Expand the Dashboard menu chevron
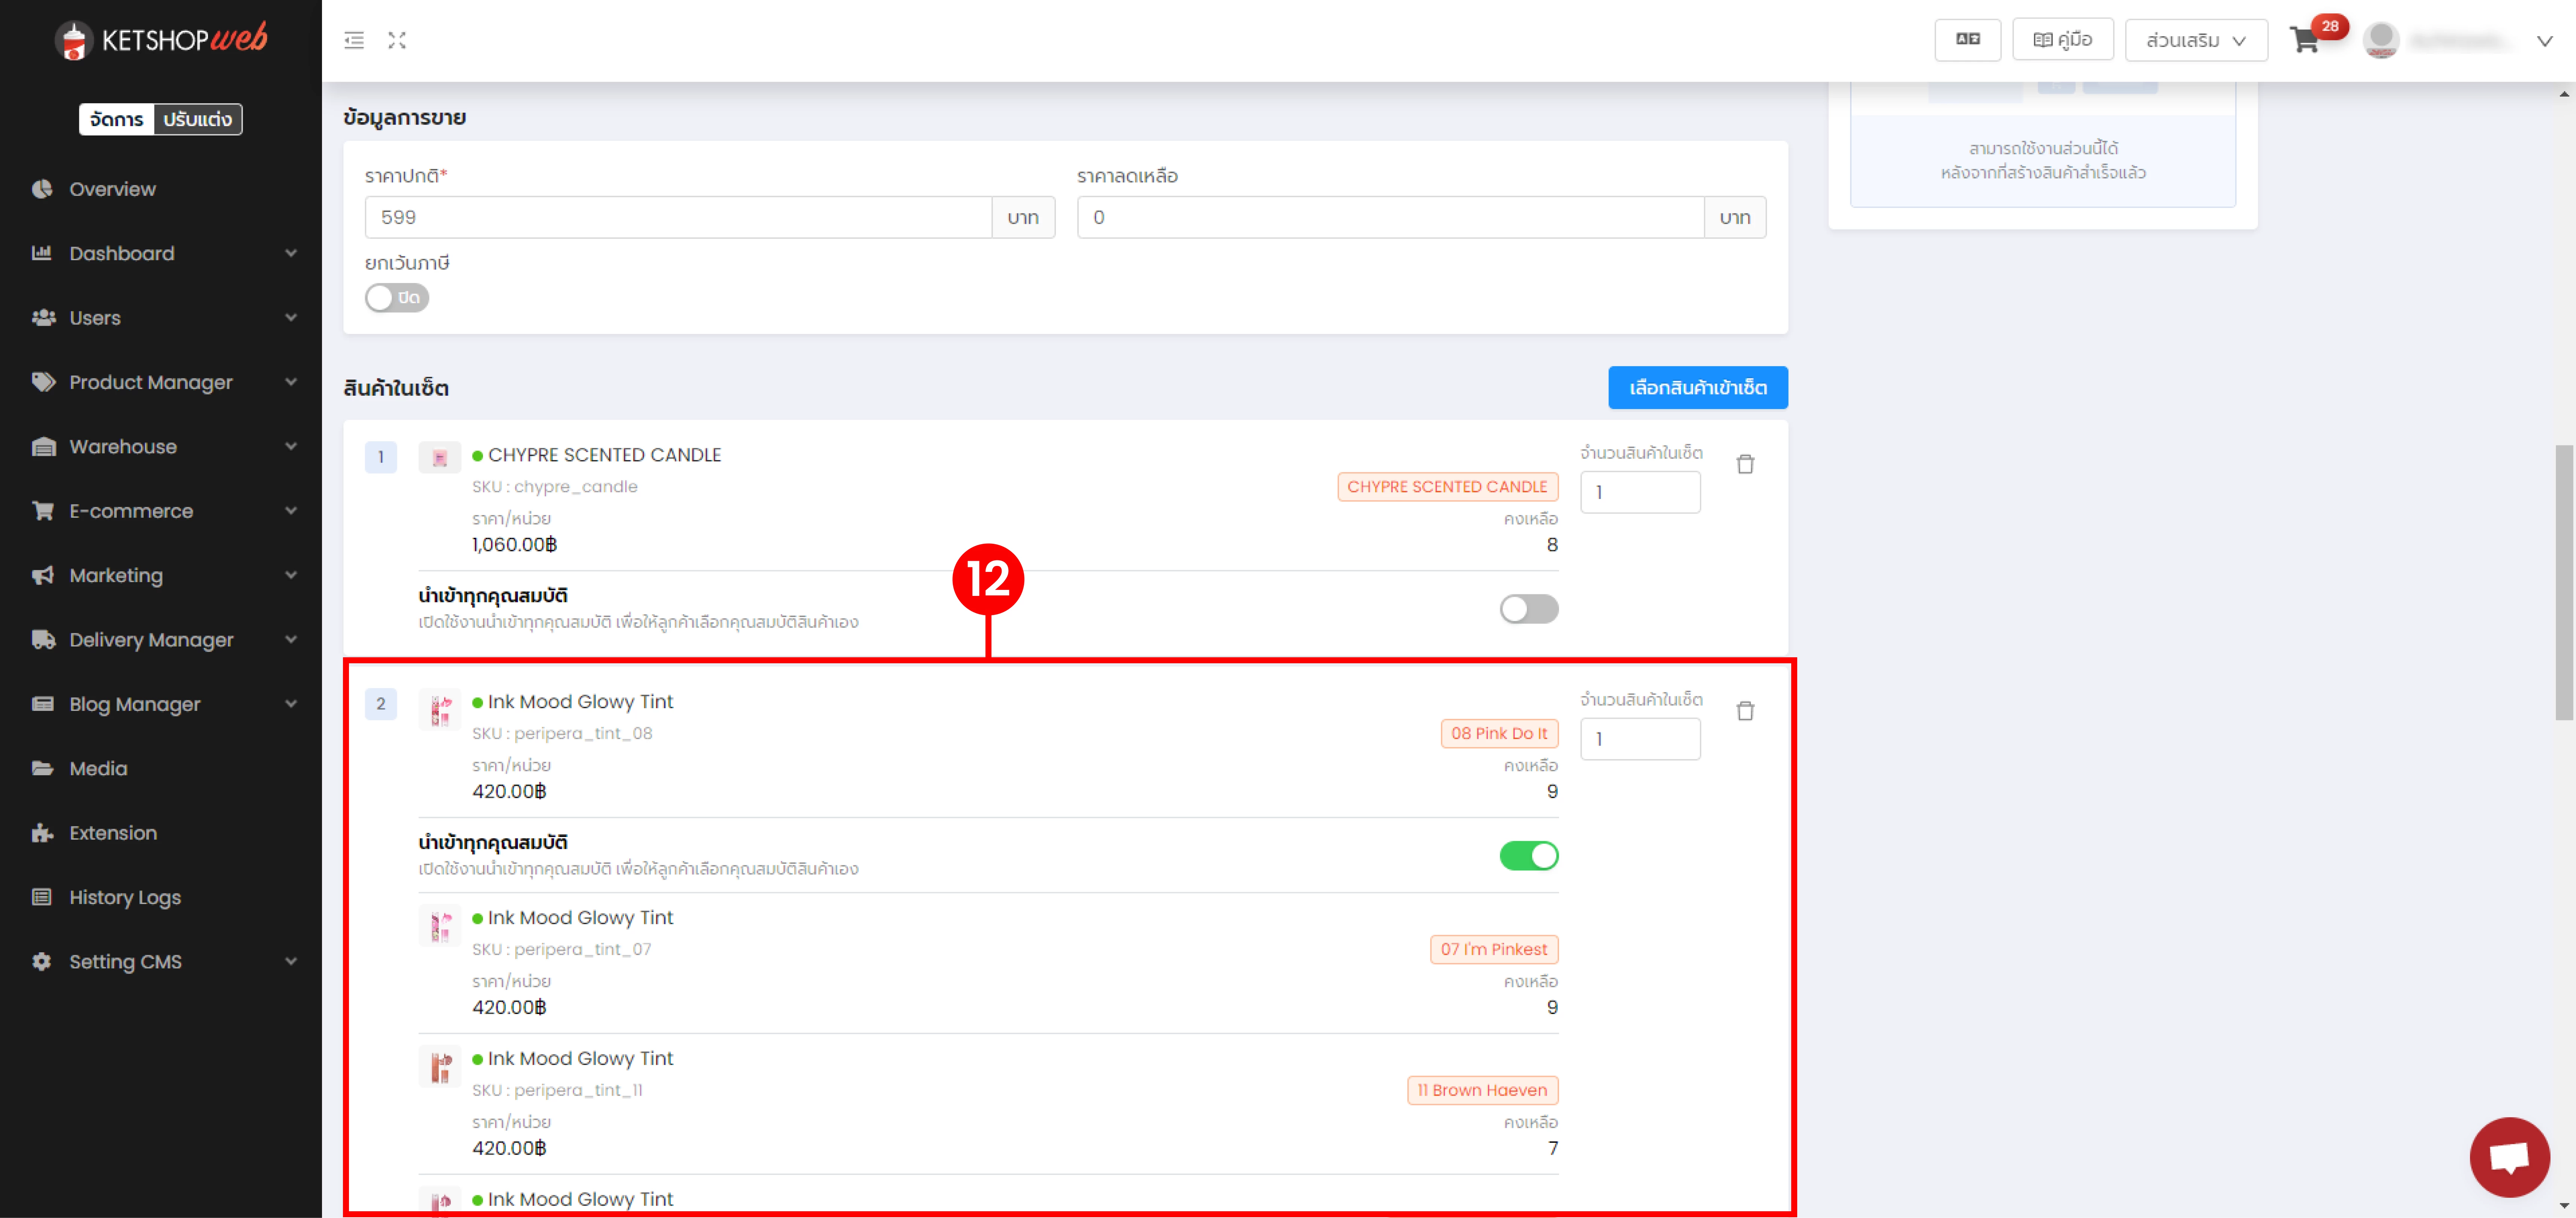Viewport: 2576px width, 1218px height. coord(291,253)
